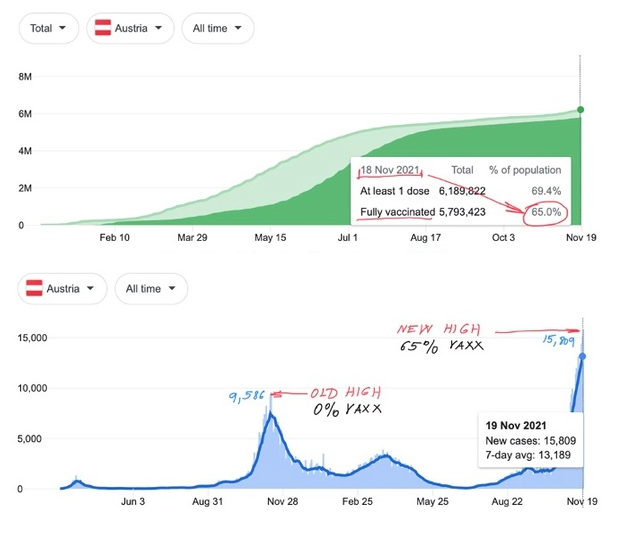Click the Jul 1 x-axis label
The height and width of the screenshot is (536, 625).
tap(348, 239)
